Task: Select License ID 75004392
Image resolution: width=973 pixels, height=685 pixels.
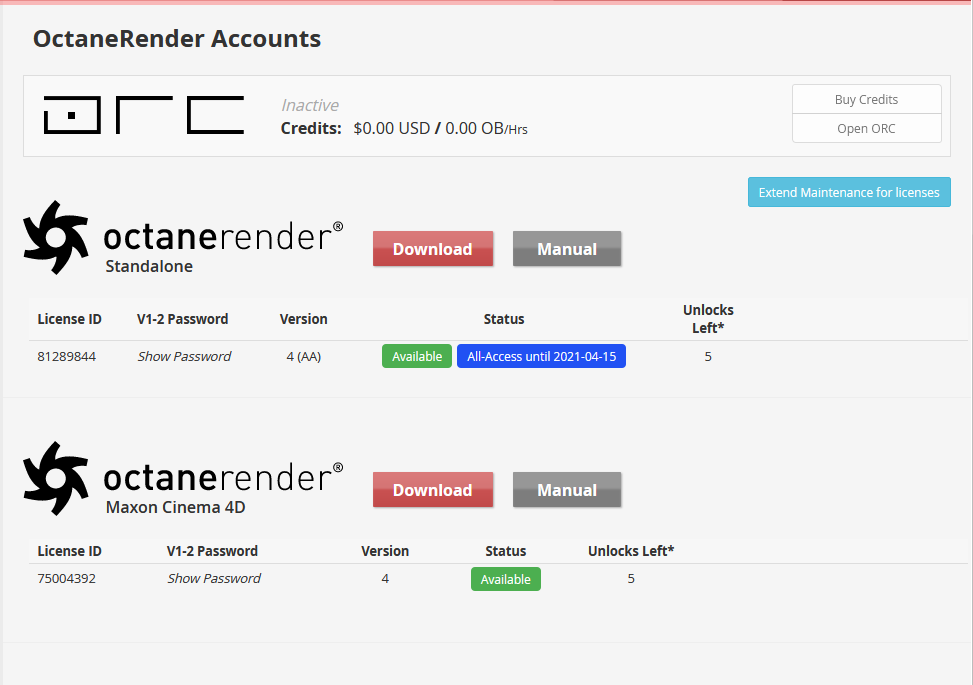Action: point(66,578)
